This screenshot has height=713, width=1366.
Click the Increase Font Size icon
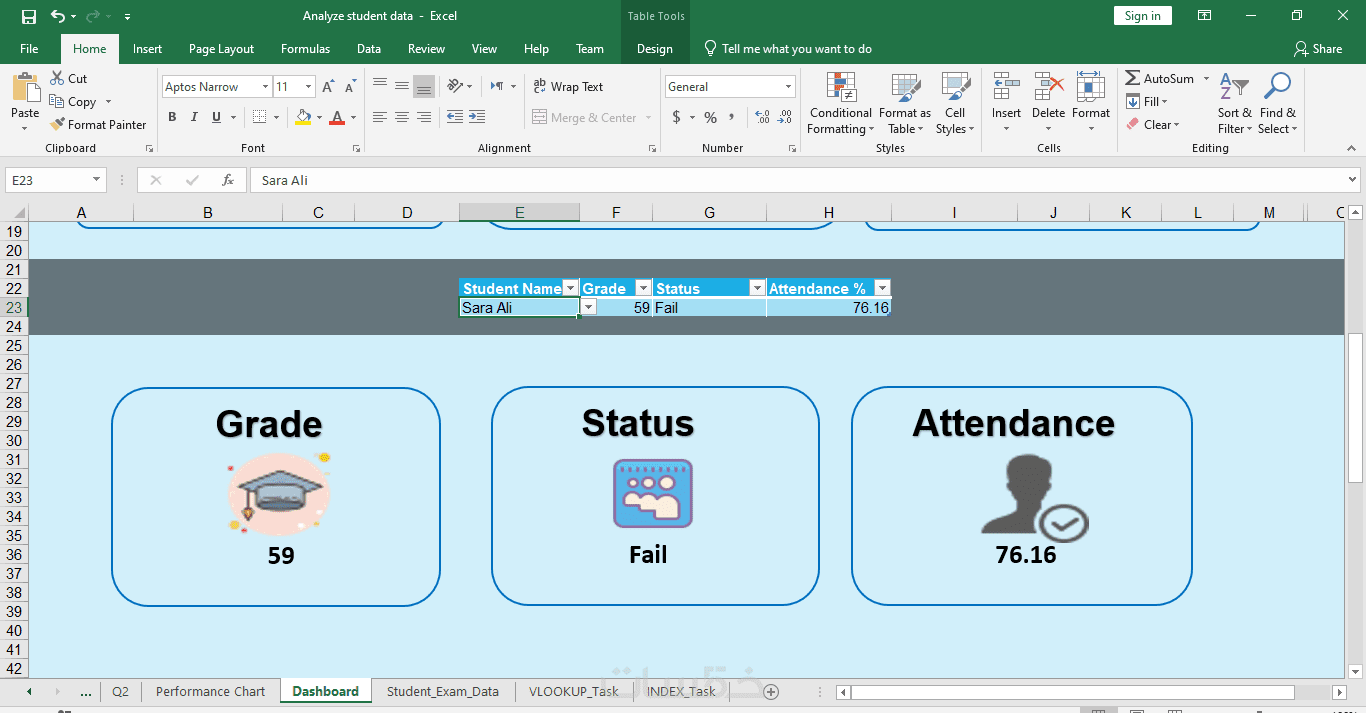click(x=328, y=87)
